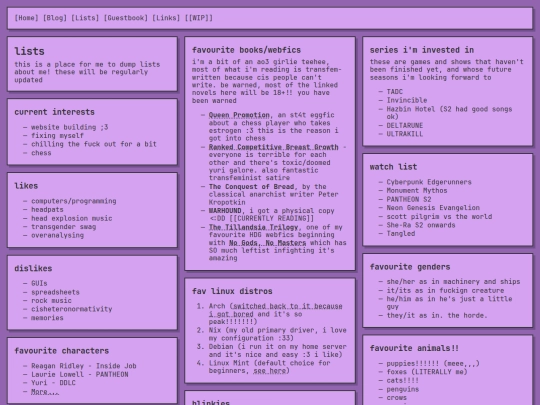Click 'Monument Mythos' watch list item
The image size is (540, 405).
(x=417, y=191)
